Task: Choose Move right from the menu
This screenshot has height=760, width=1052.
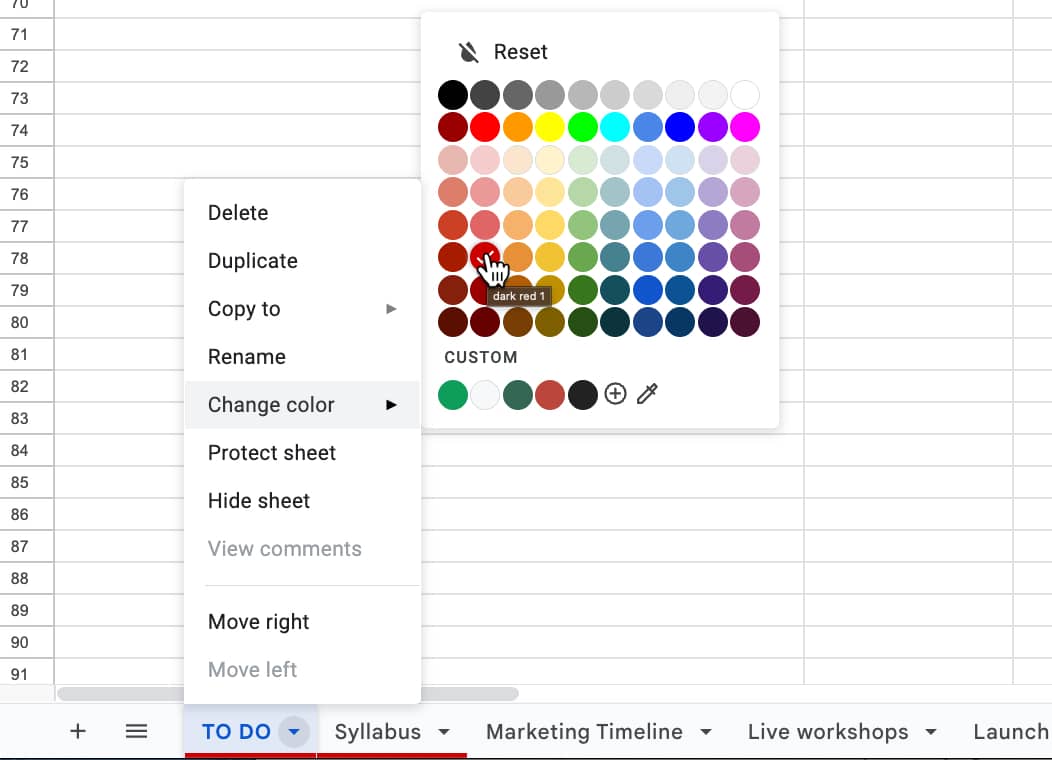Action: 259,622
